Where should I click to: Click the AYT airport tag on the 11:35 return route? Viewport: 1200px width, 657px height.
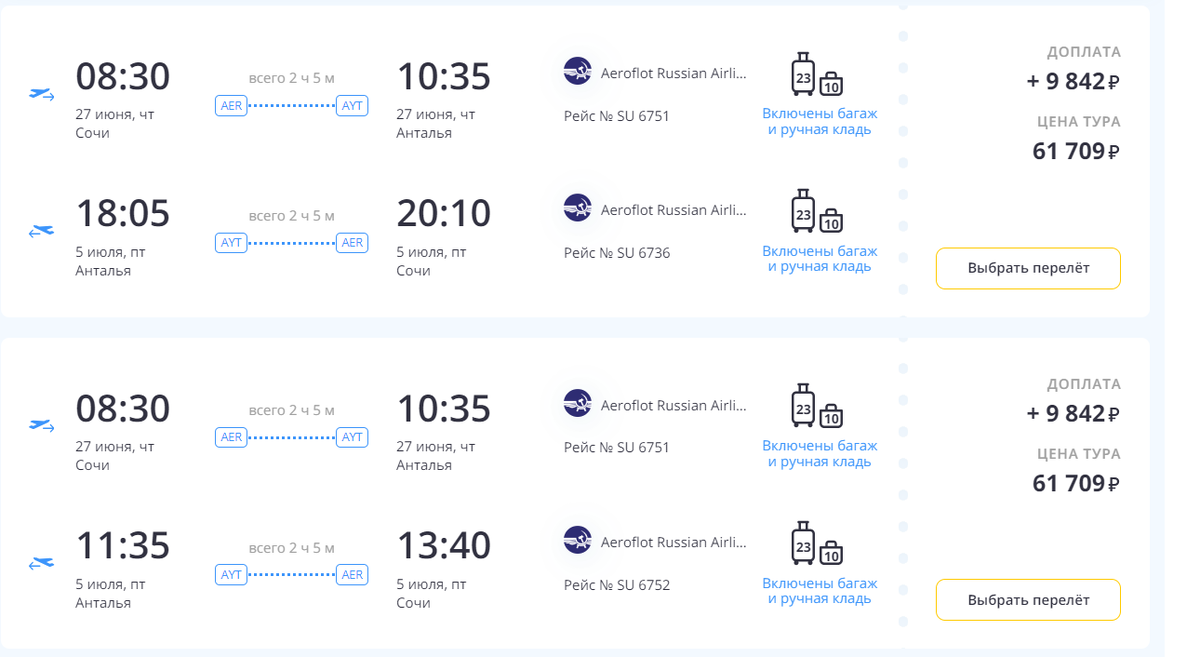[231, 574]
